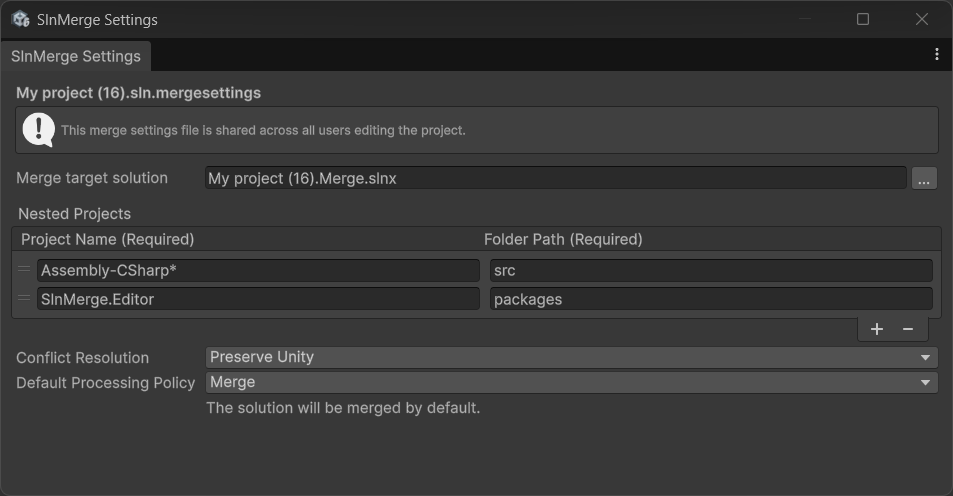The image size is (953, 496).
Task: Click the Folder Path (Required) column header
Action: [563, 239]
